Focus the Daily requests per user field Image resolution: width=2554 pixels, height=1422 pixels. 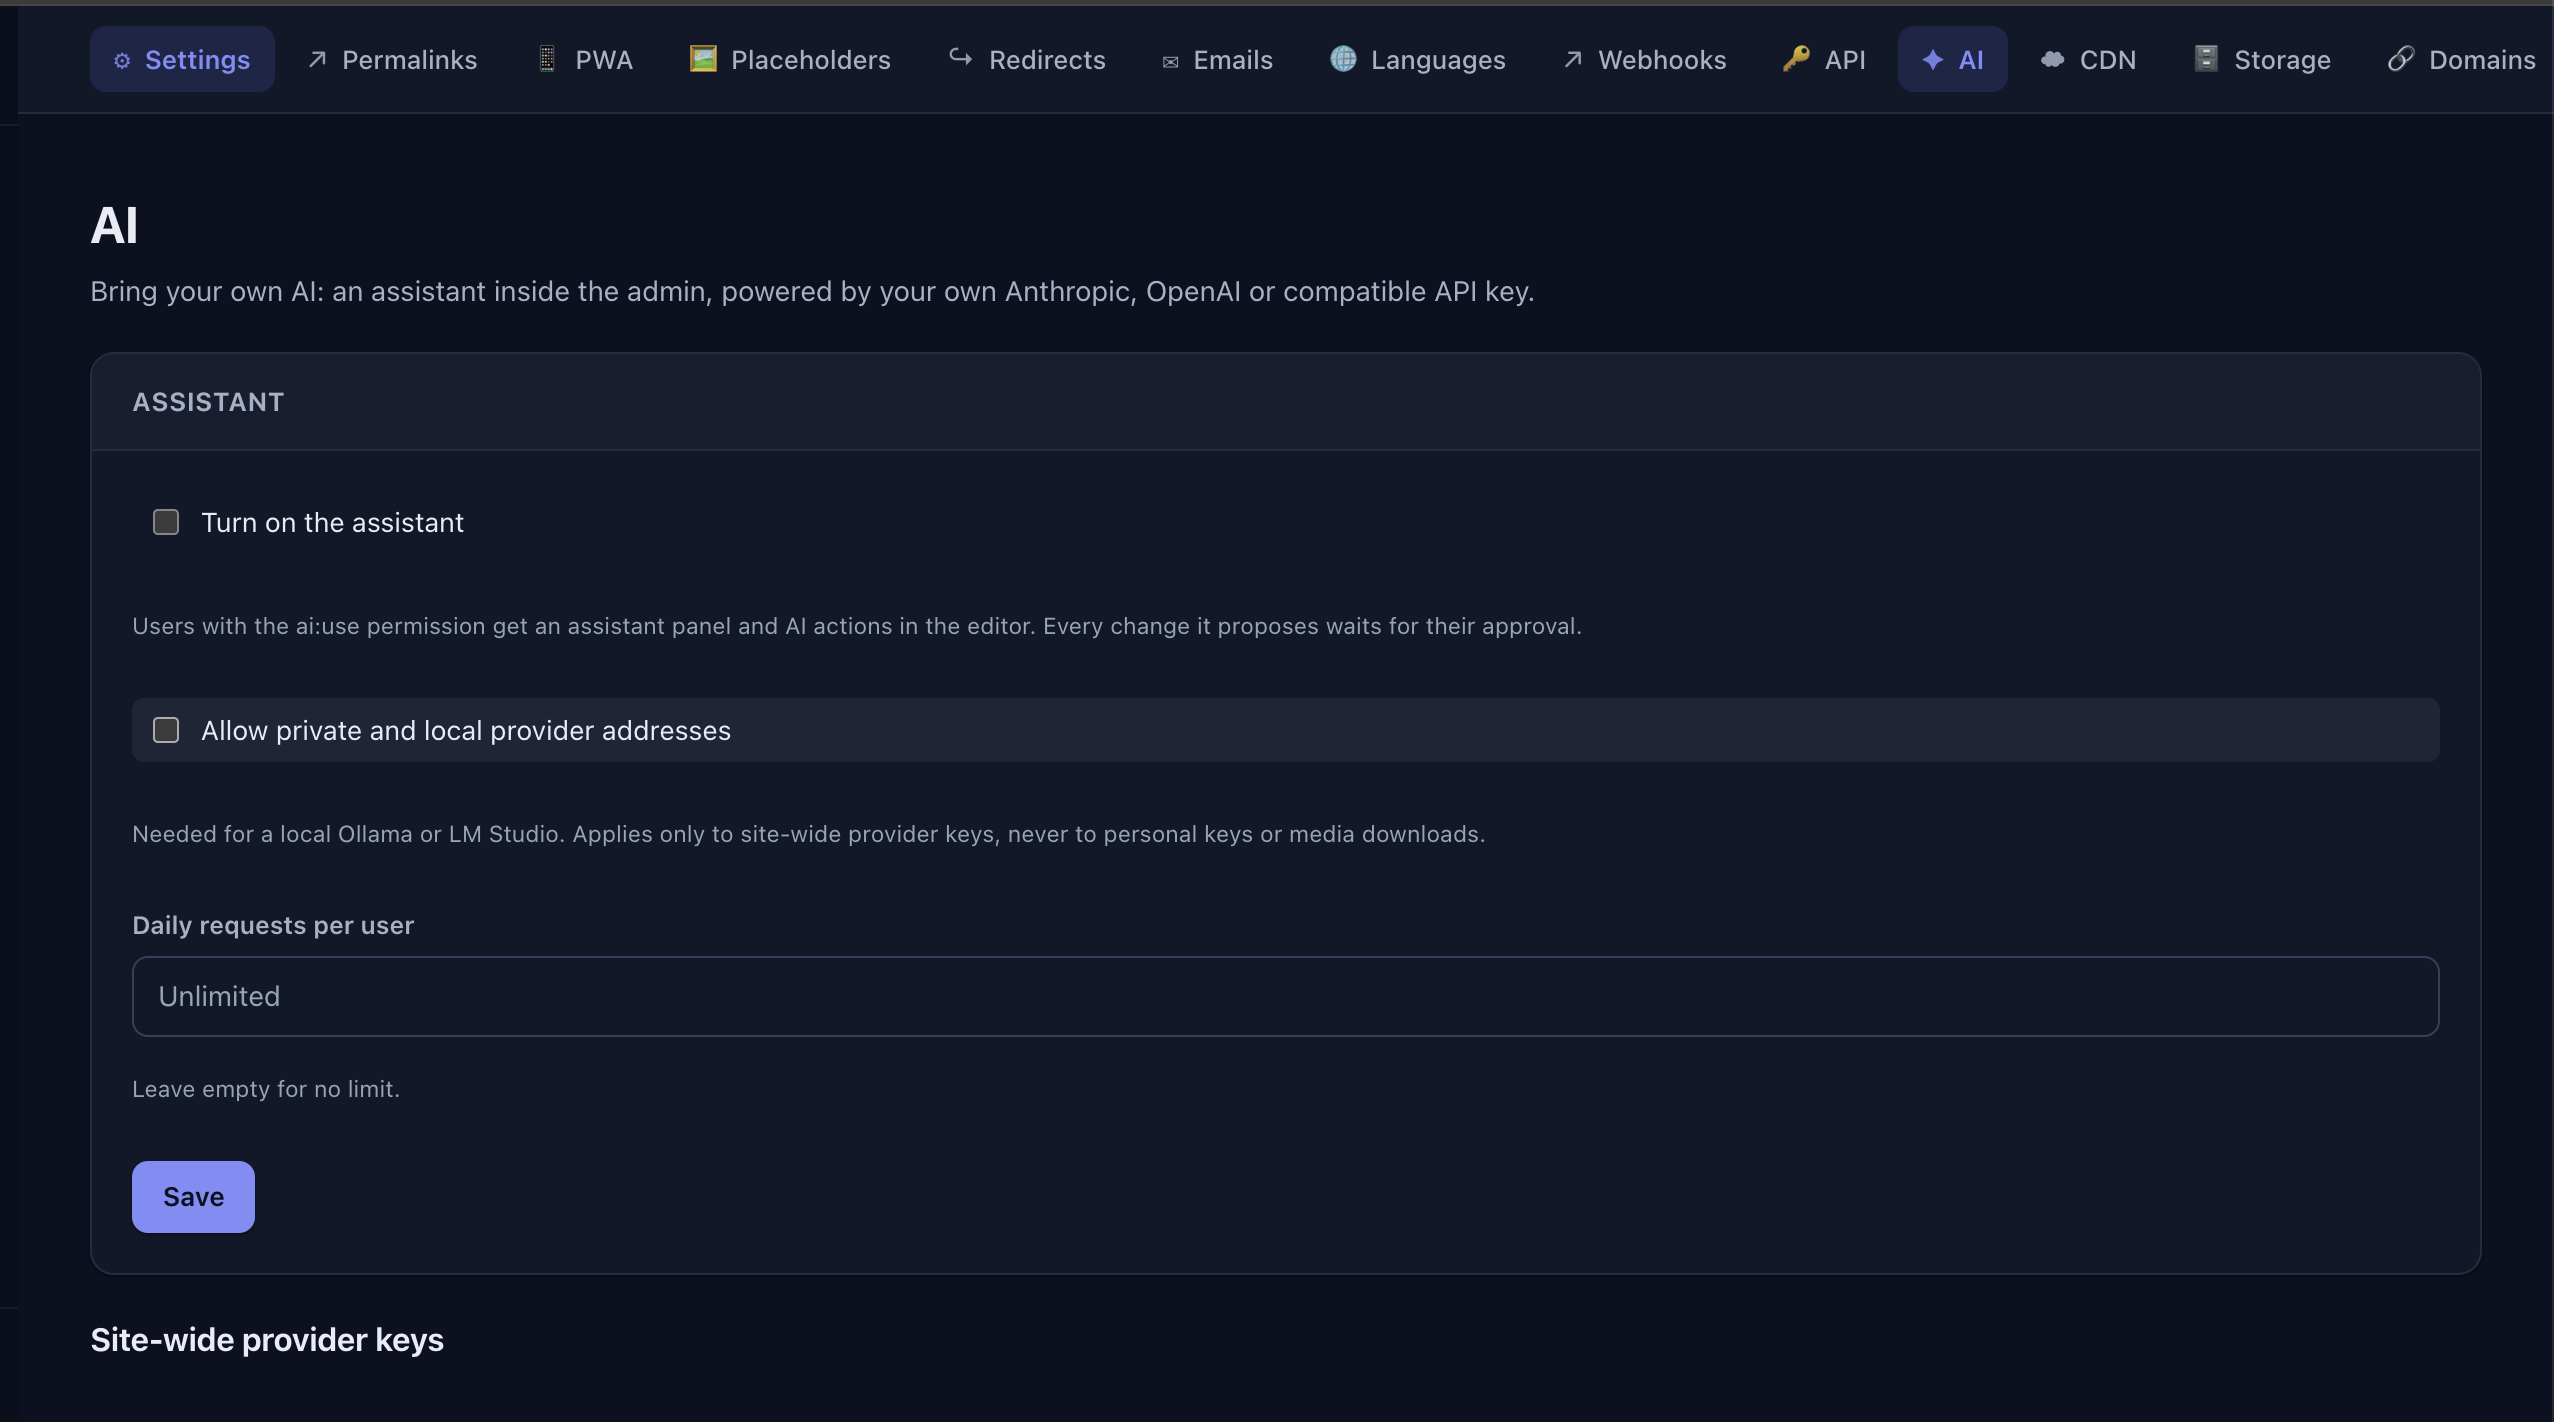pyautogui.click(x=1285, y=996)
